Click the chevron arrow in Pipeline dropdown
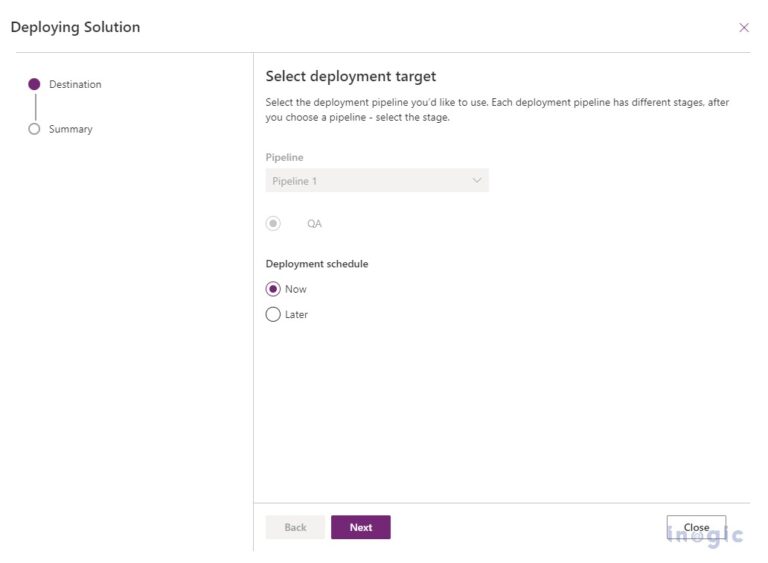The width and height of the screenshot is (768, 563). tap(476, 181)
